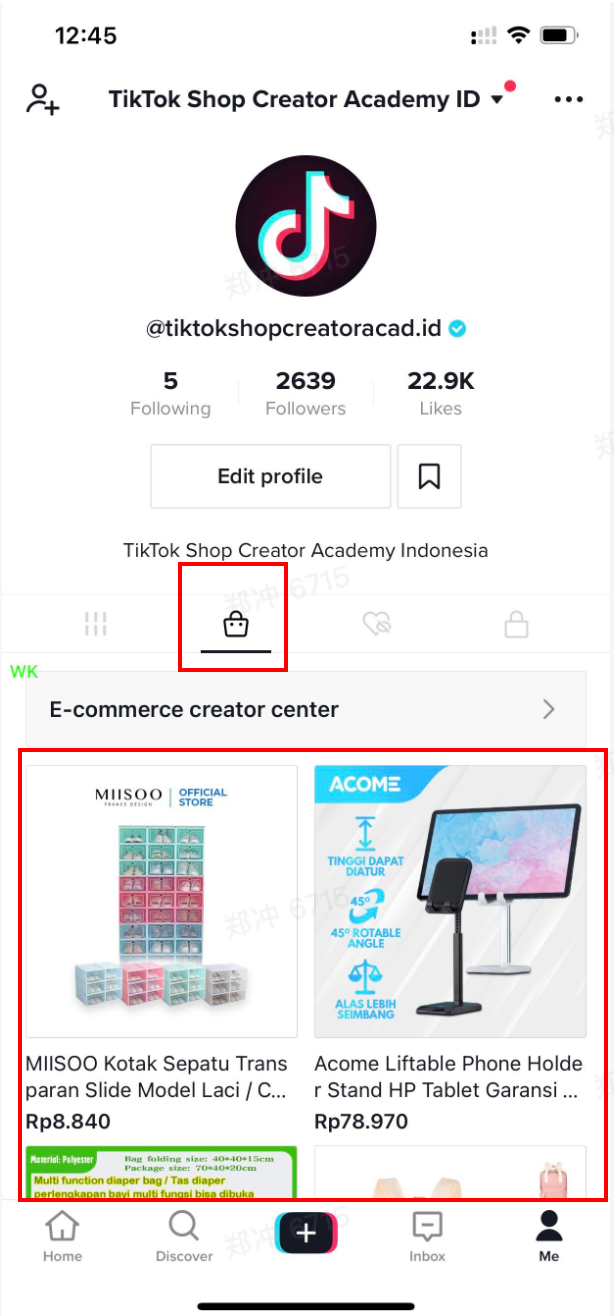Tap the TikTok profile avatar picture
This screenshot has width=614, height=1316.
[306, 227]
